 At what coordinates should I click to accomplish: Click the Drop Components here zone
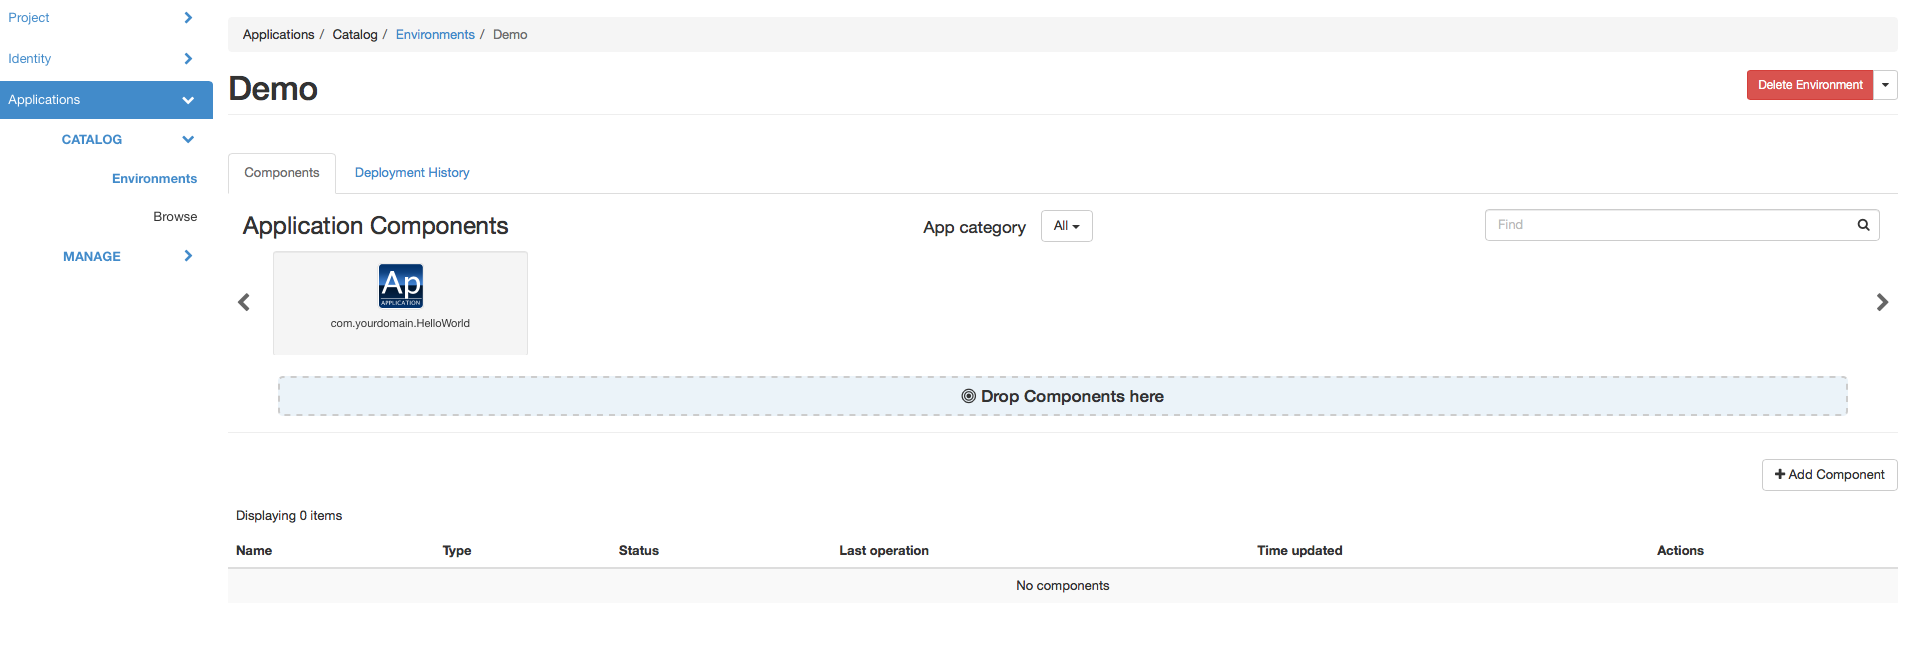tap(1062, 396)
